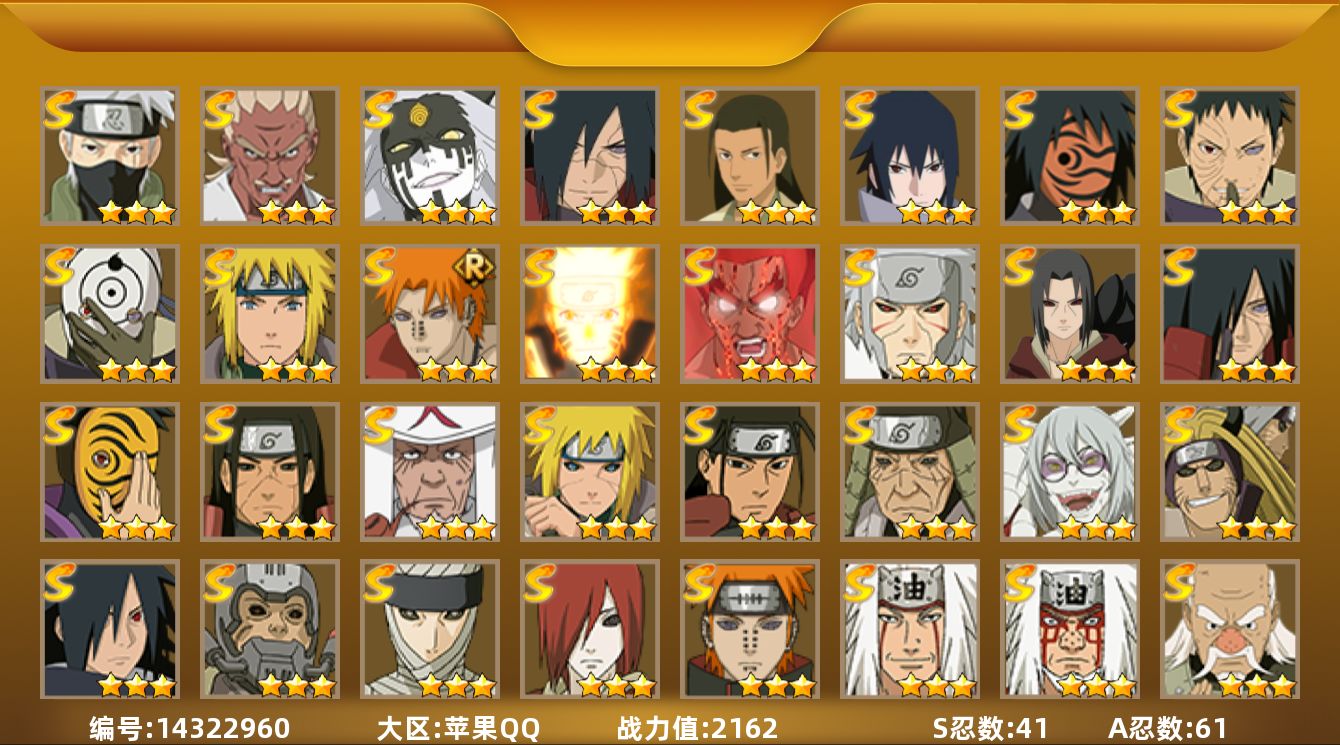Select the red-face-painted sage with oil headband
Screen dimensions: 1340x745
(x=1069, y=629)
